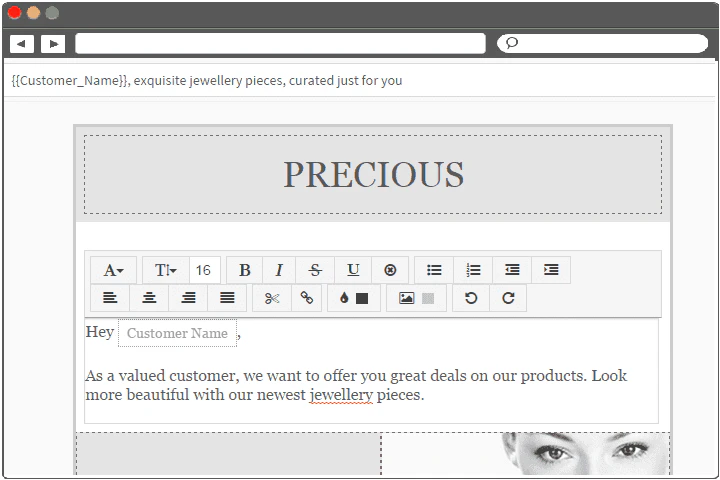This screenshot has height=480, width=720.
Task: Click the word Hey in the body
Action: point(100,332)
